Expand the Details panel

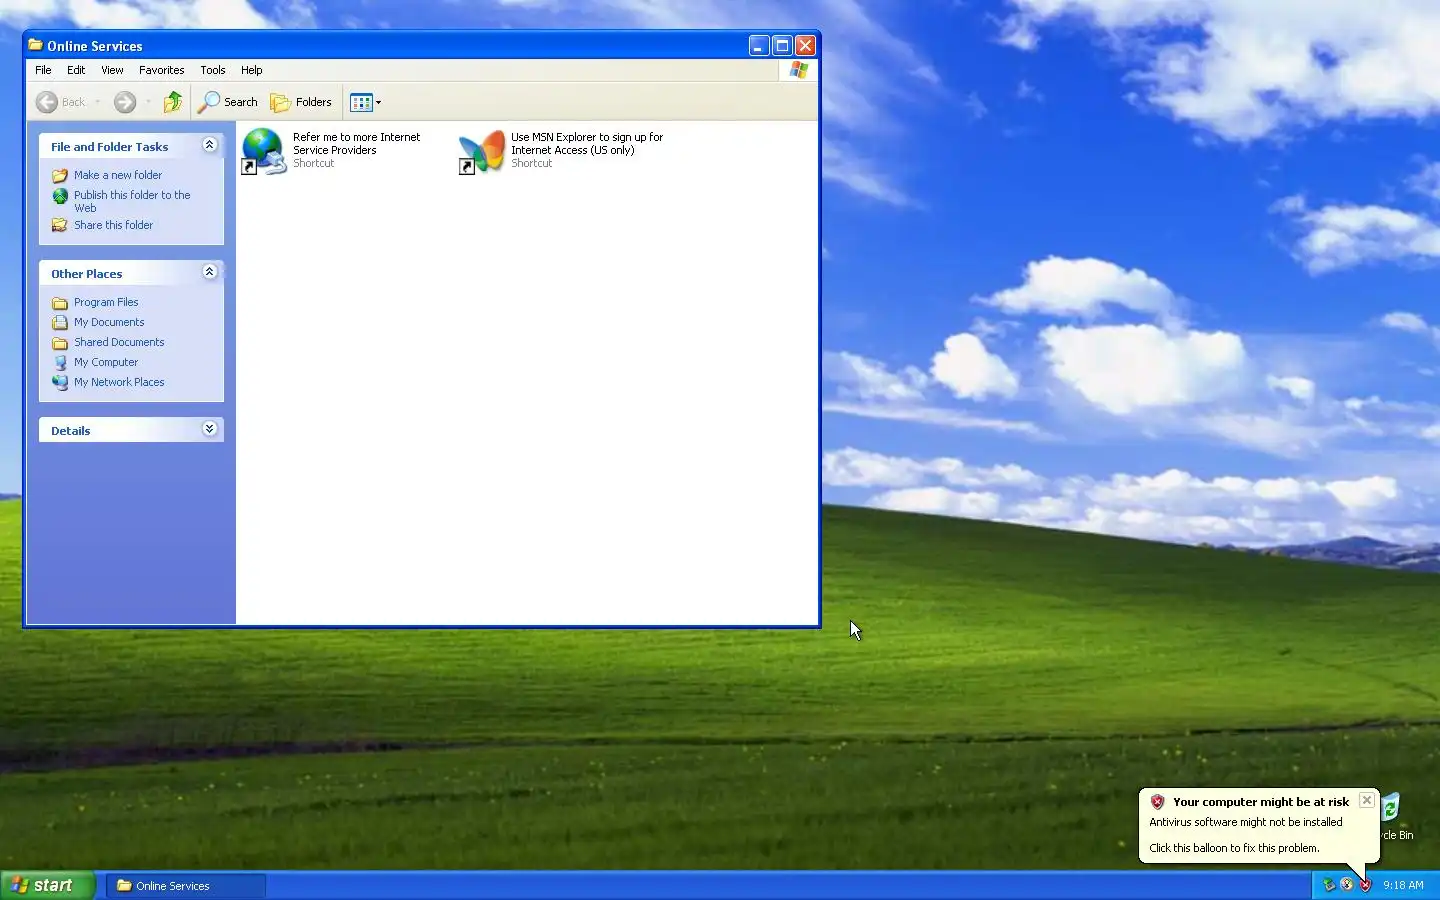pyautogui.click(x=209, y=429)
